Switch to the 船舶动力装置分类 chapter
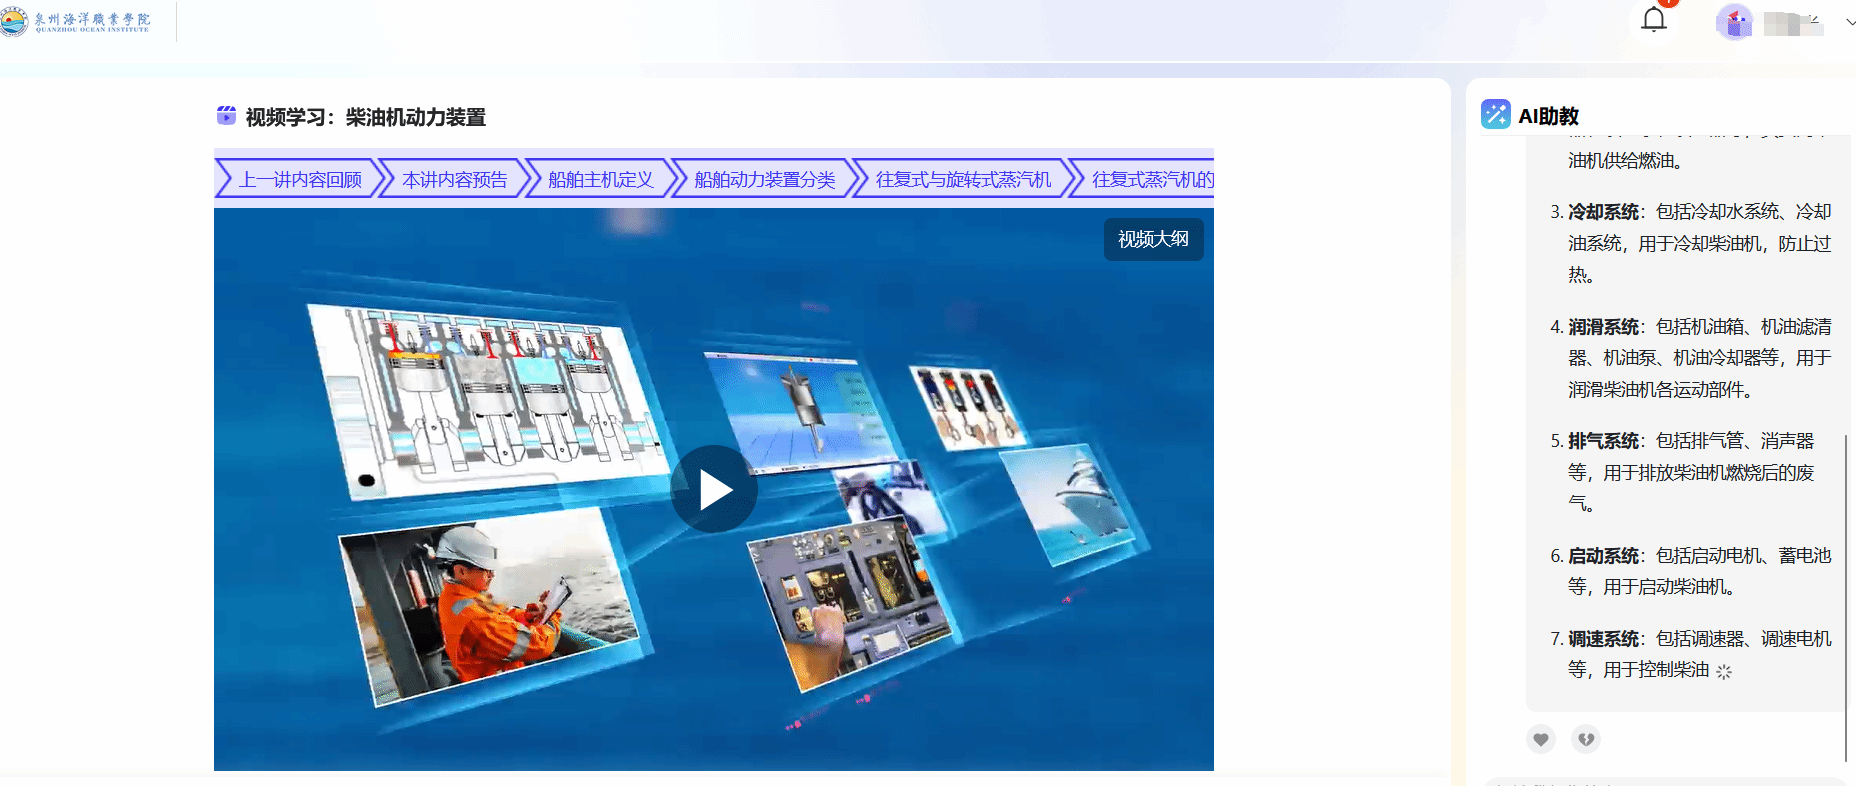 (764, 180)
